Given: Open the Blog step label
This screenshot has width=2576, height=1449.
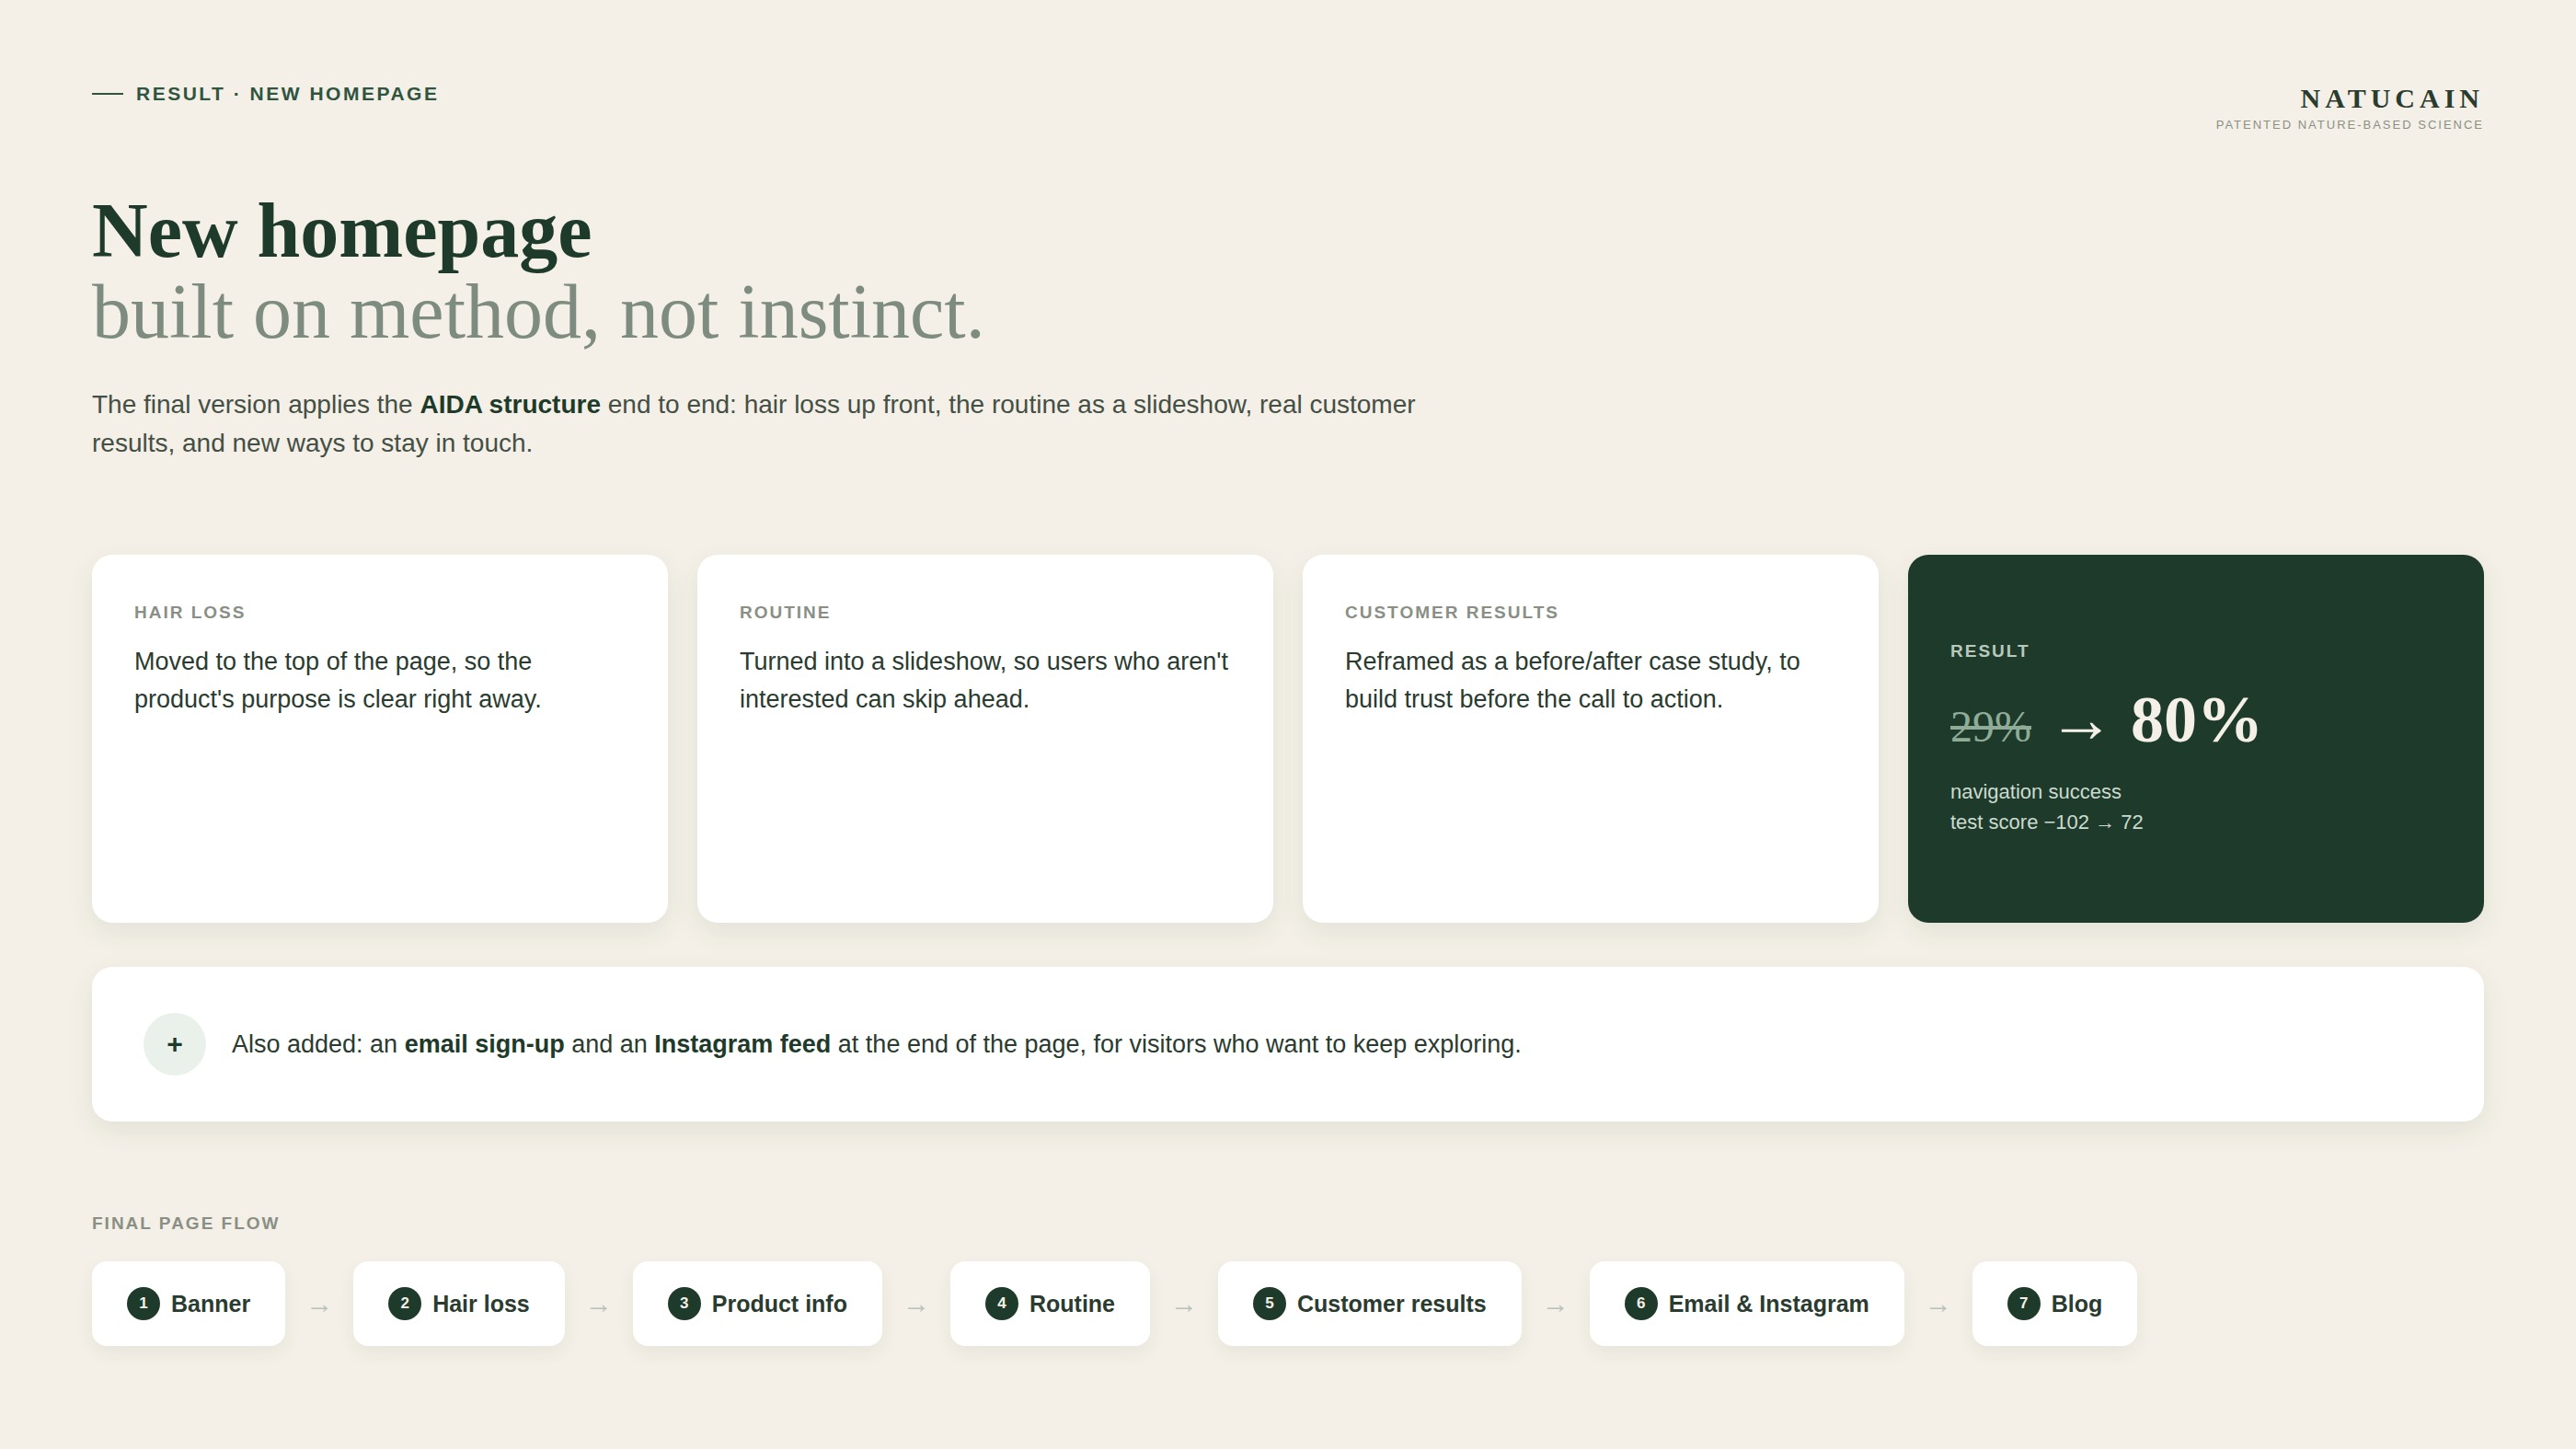Looking at the screenshot, I should [x=2076, y=1304].
